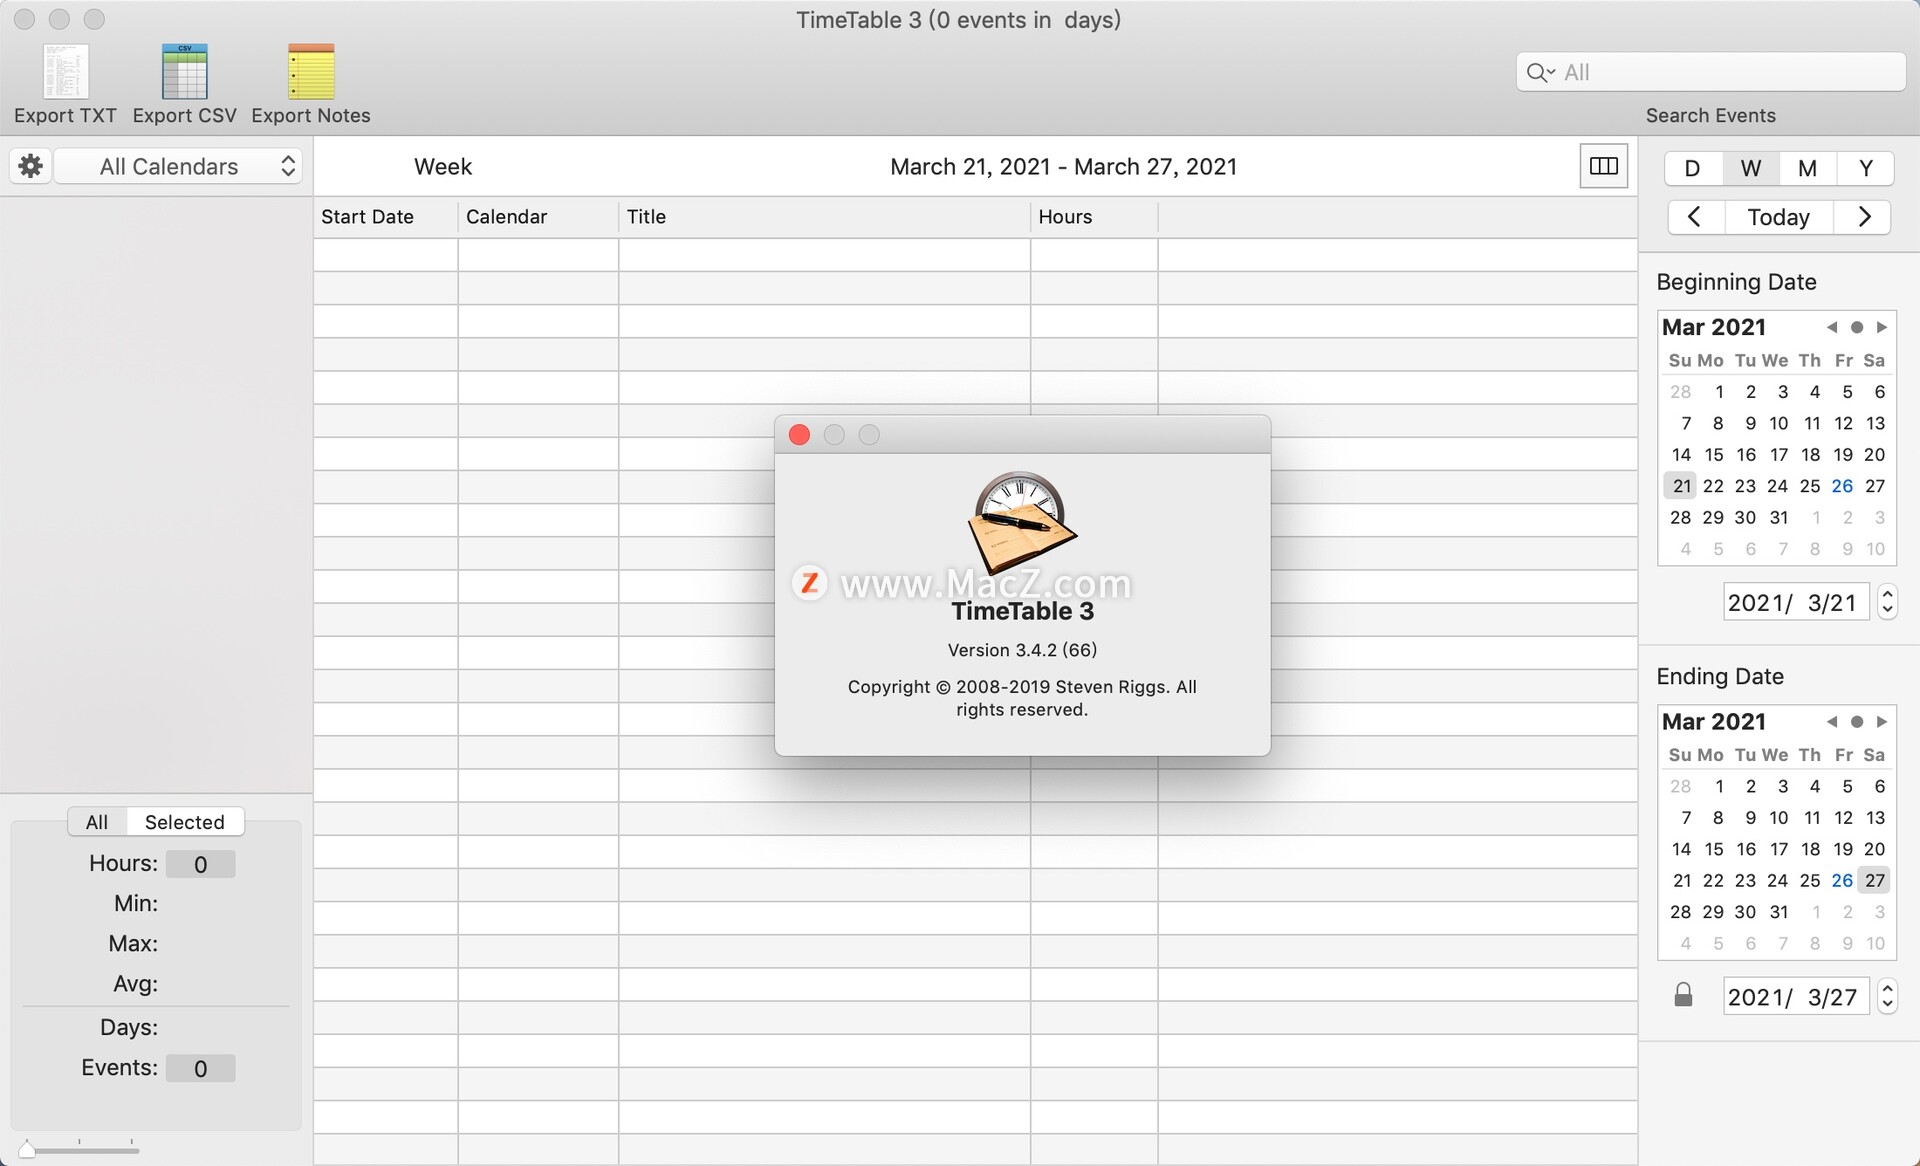Show next month in Beginning Date calendar
Viewport: 1920px width, 1166px height.
coord(1882,327)
